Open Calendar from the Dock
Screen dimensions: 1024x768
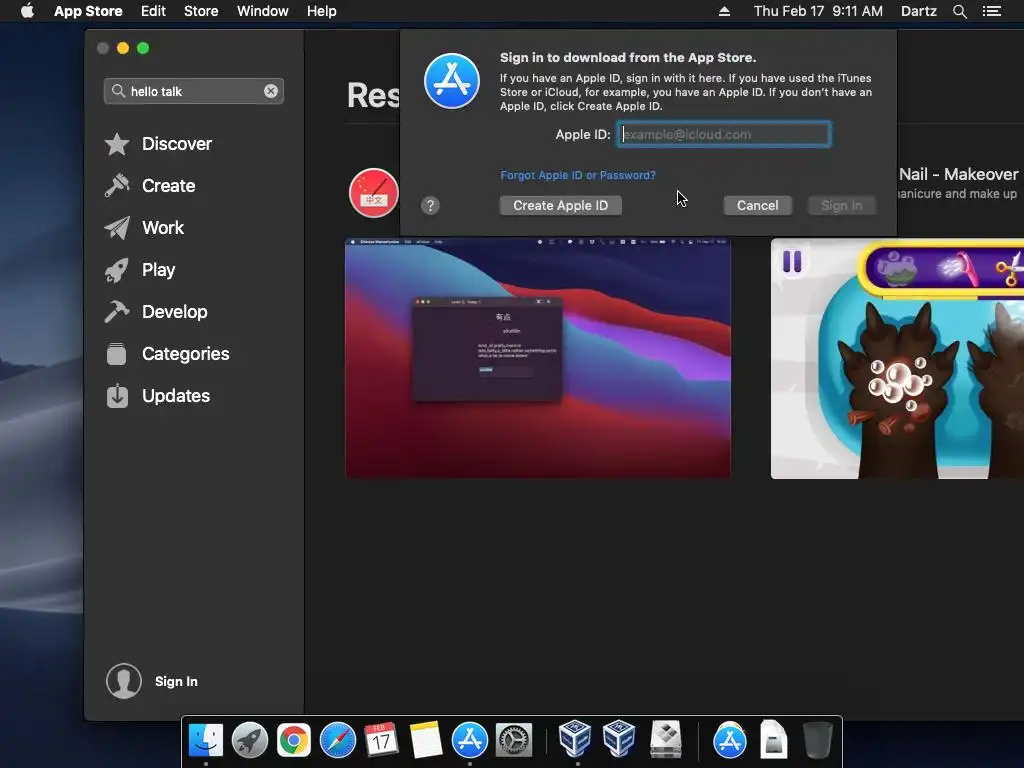pyautogui.click(x=381, y=740)
